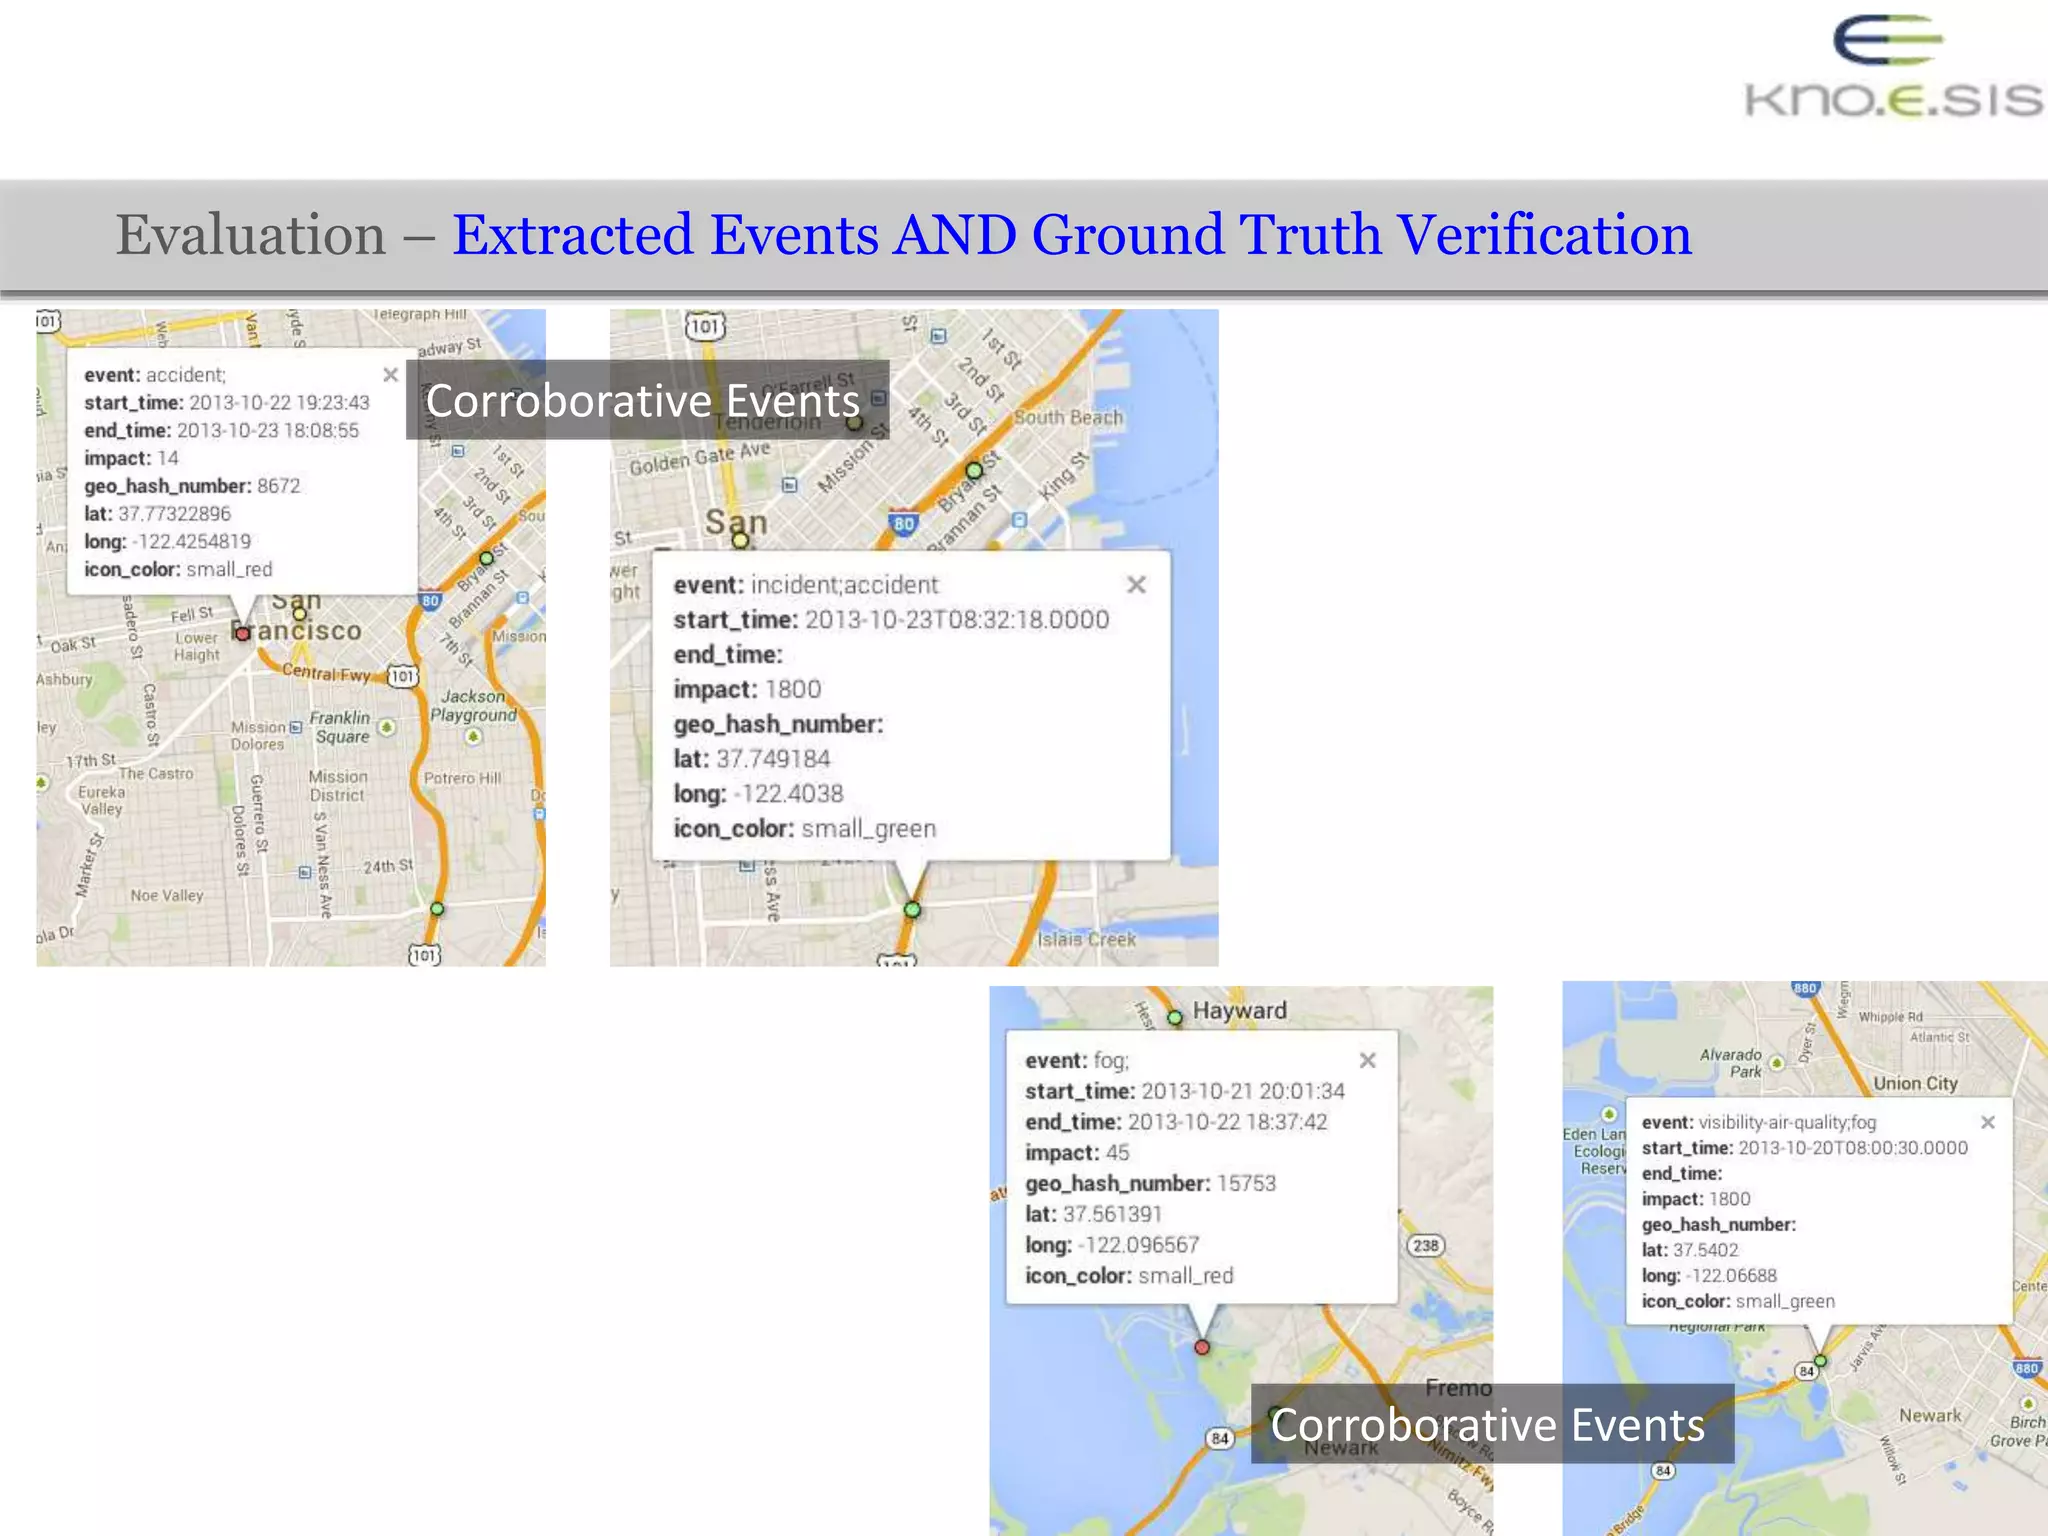
Task: Click impact 45 in fog popup
Action: click(1077, 1152)
